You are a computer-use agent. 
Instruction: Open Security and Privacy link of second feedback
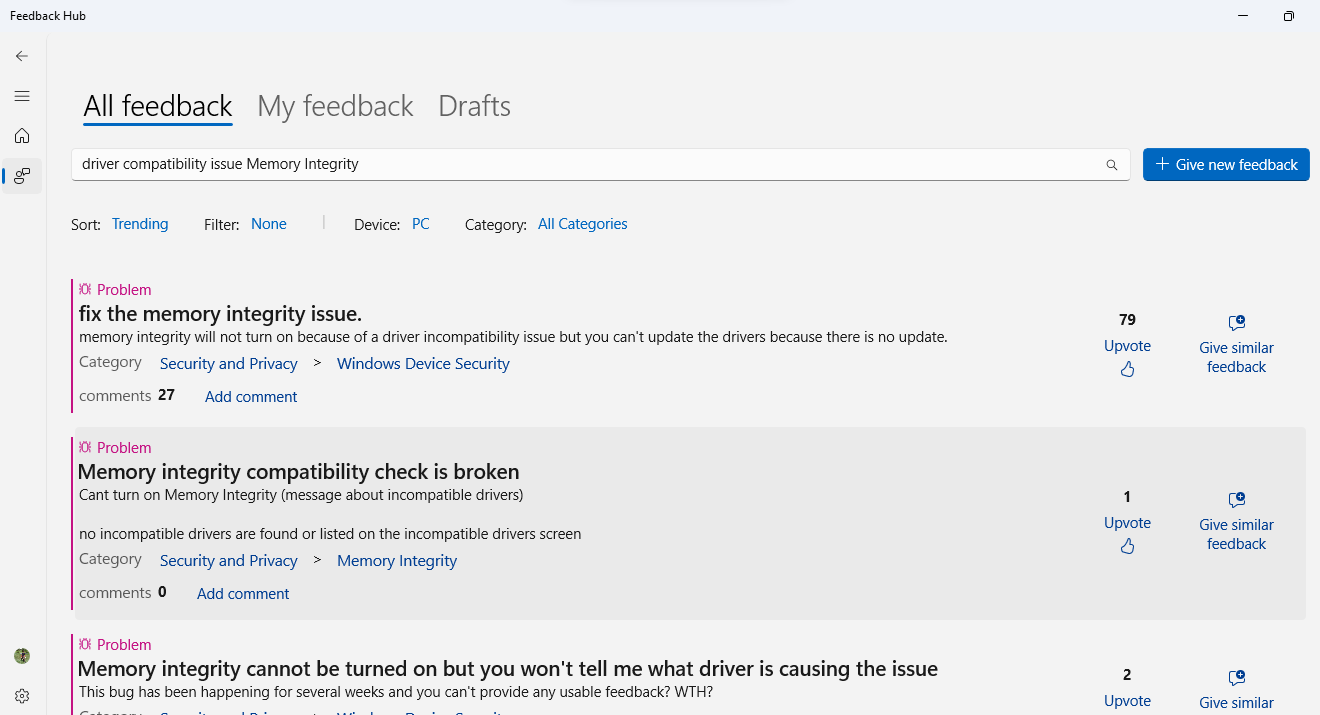[229, 561]
